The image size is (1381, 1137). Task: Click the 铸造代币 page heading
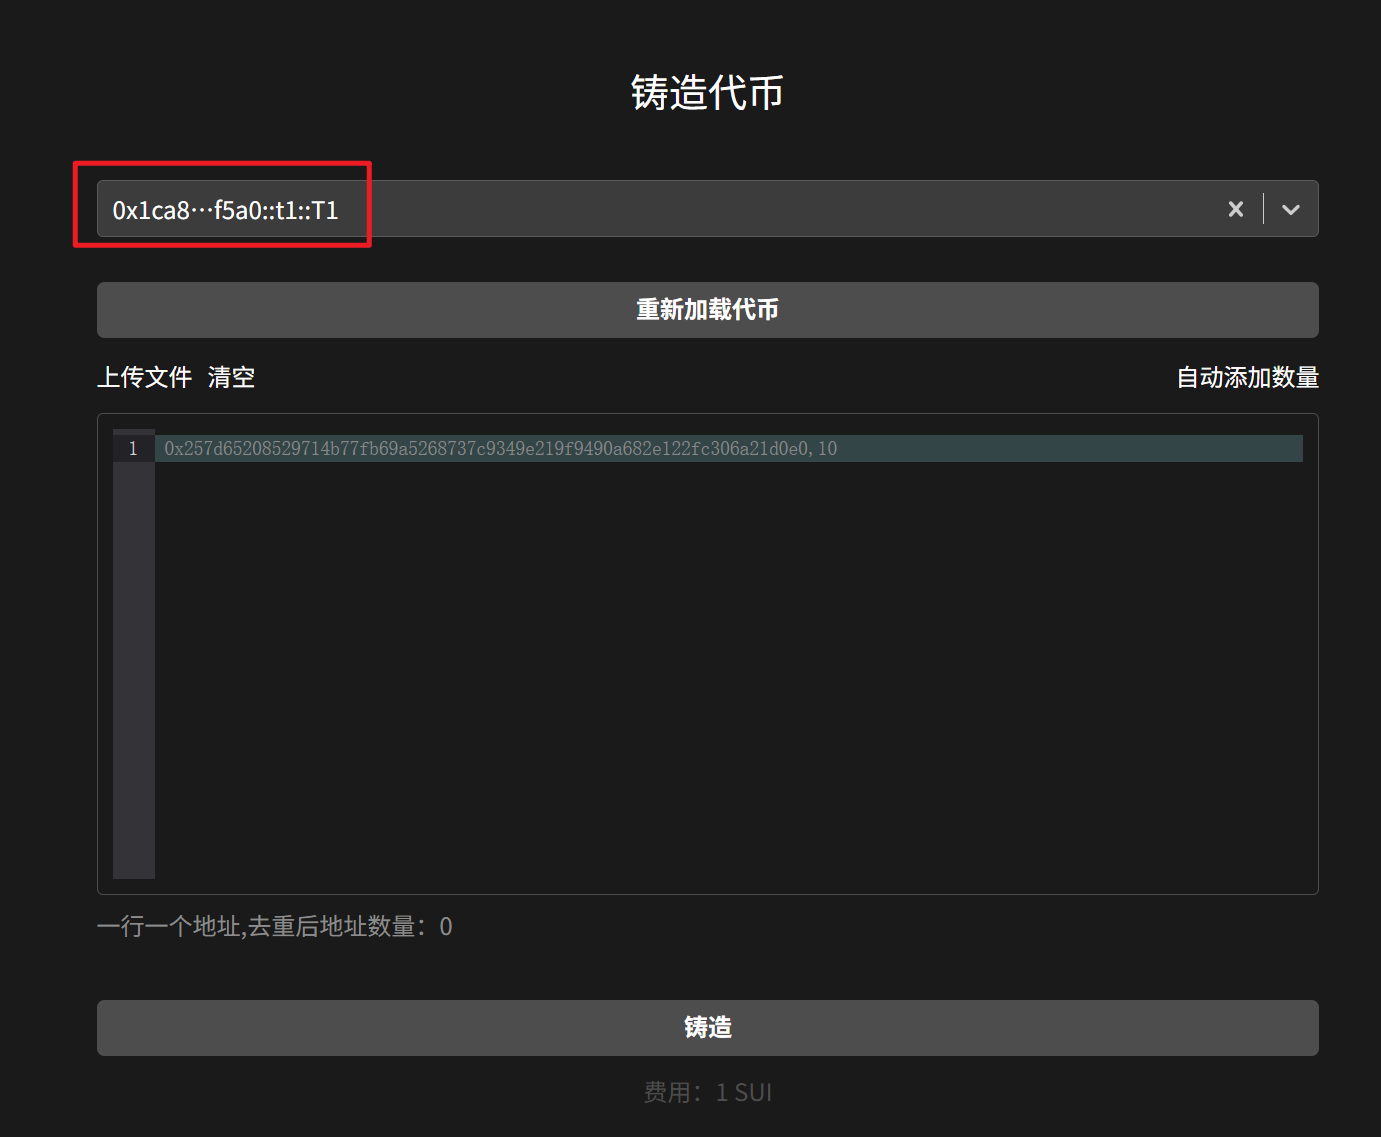tap(707, 93)
